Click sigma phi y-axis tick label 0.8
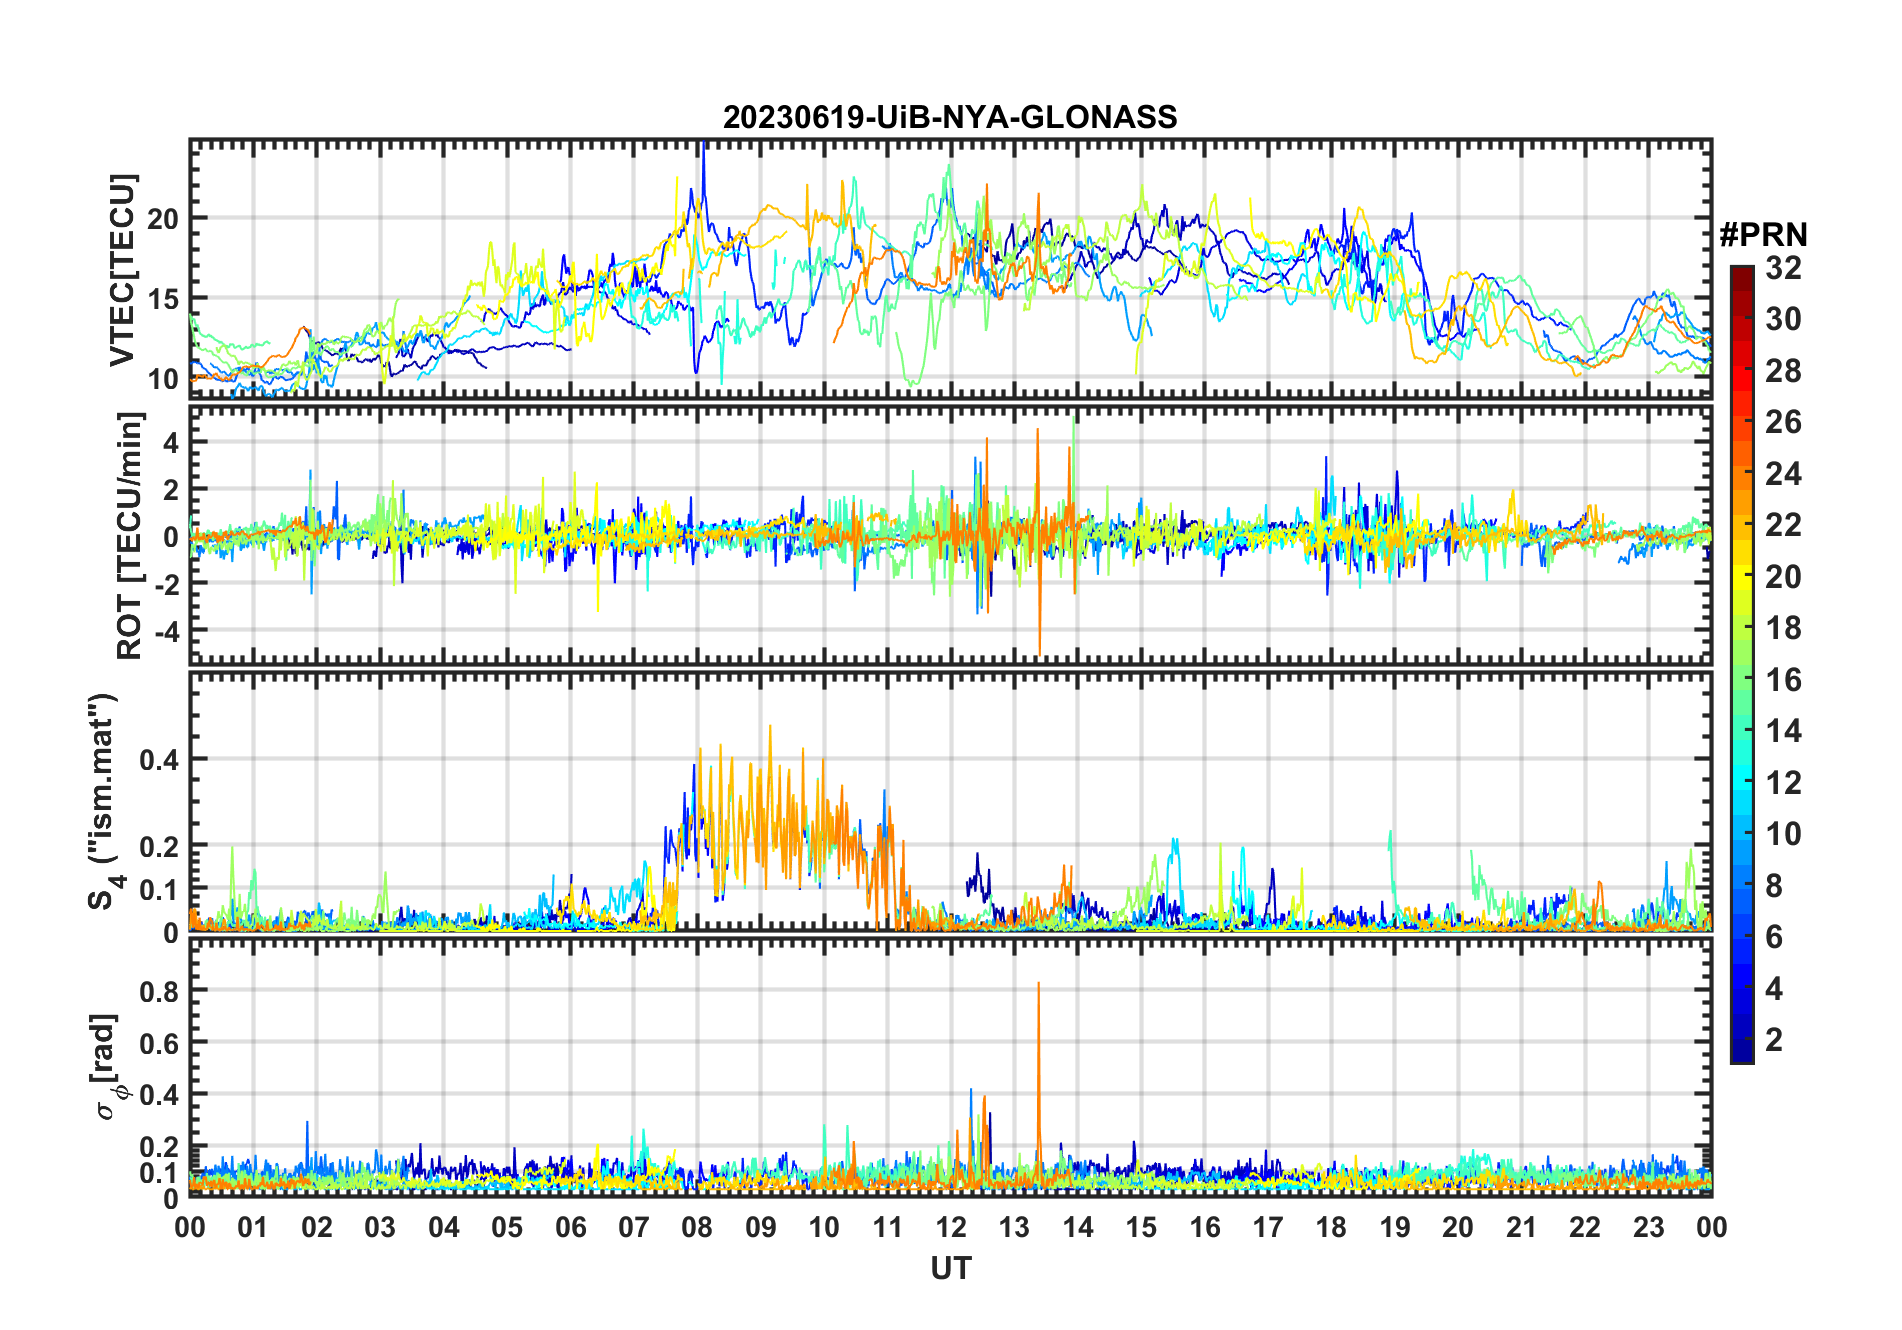Viewport: 1902px width, 1330px height. click(160, 991)
